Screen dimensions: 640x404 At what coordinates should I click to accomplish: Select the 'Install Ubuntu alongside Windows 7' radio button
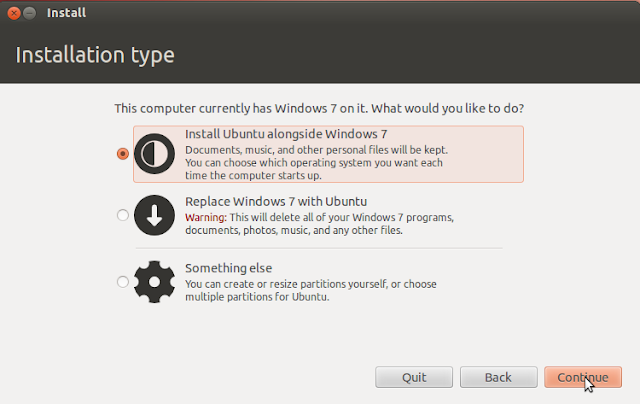[x=122, y=154]
